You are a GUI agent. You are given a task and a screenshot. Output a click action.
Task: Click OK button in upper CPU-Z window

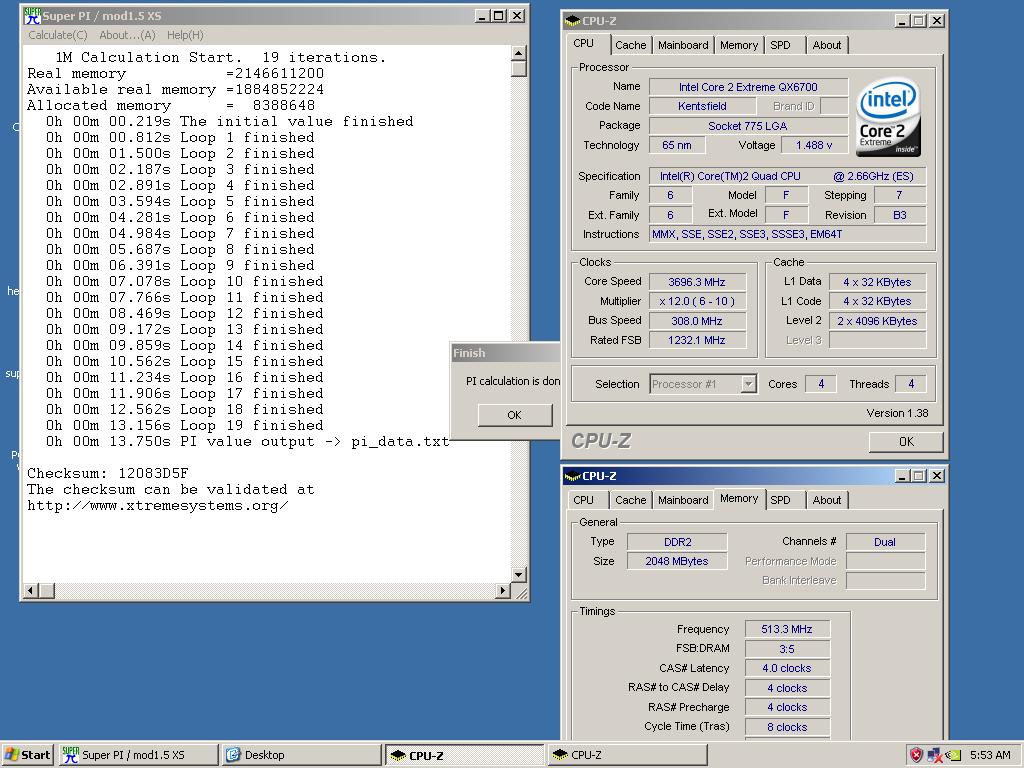click(x=906, y=442)
